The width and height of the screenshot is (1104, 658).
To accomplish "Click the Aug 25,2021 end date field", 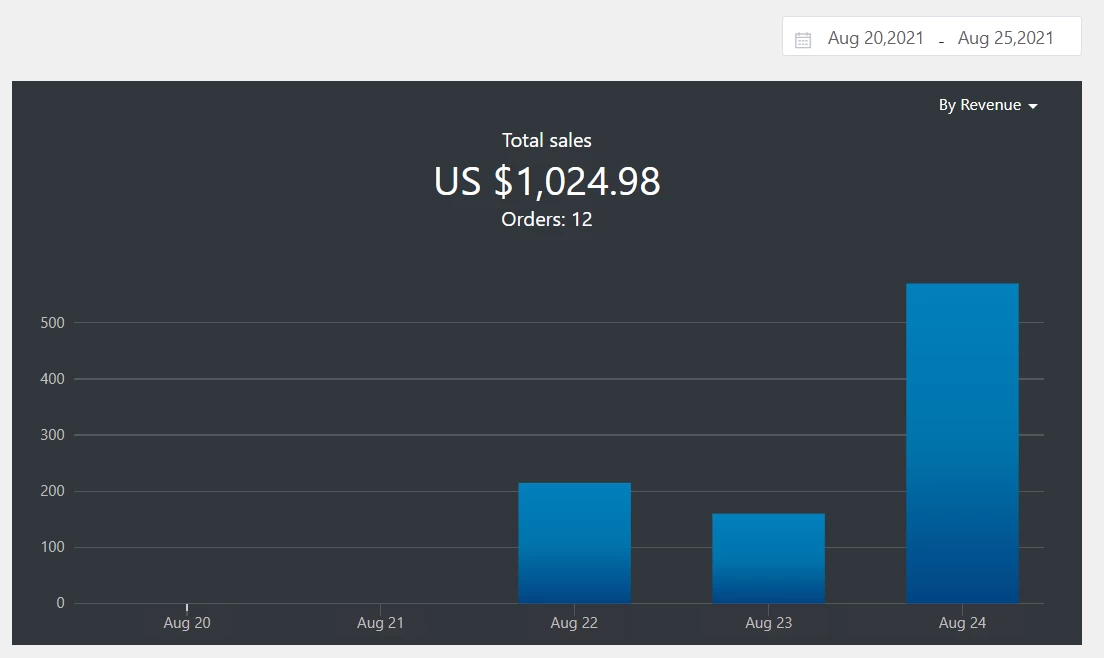I will click(1006, 38).
